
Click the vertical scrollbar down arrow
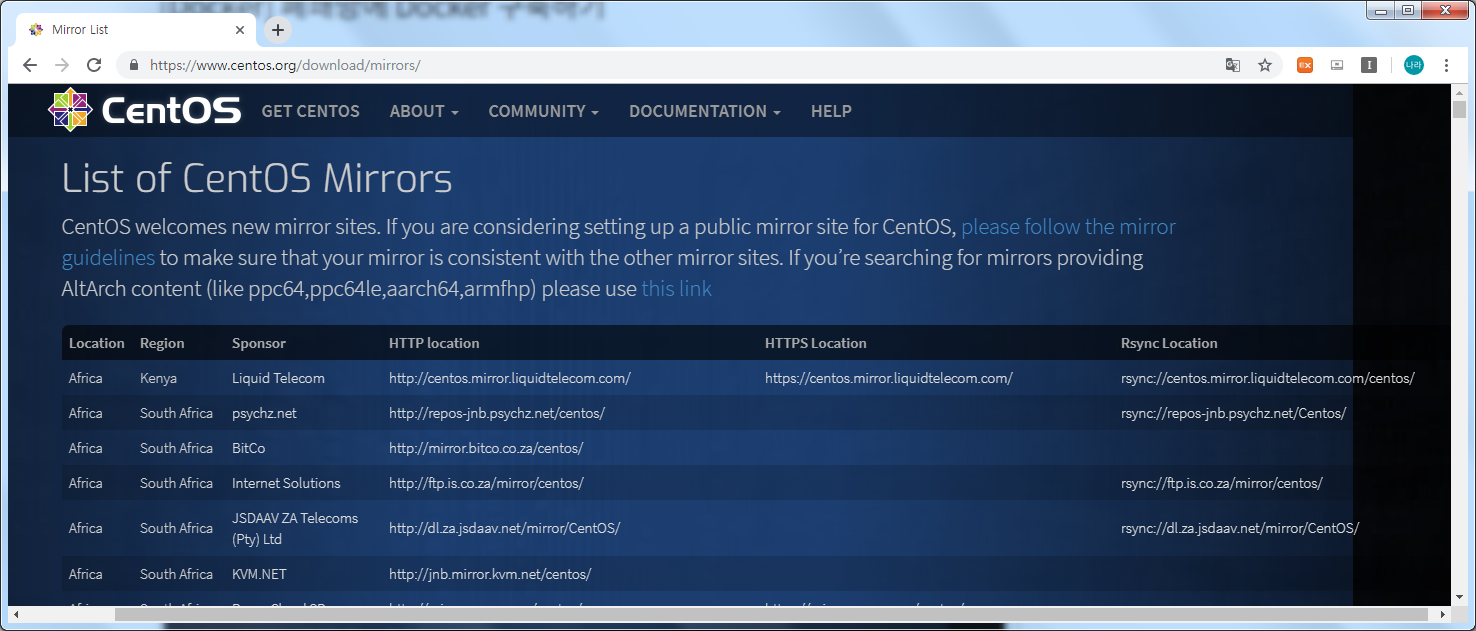[1459, 597]
